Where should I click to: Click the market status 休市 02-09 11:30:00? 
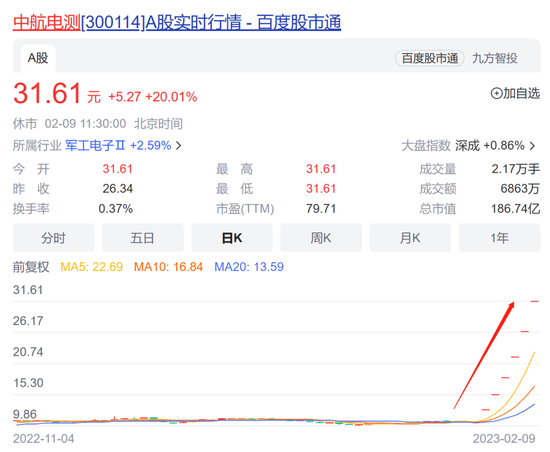tap(69, 124)
